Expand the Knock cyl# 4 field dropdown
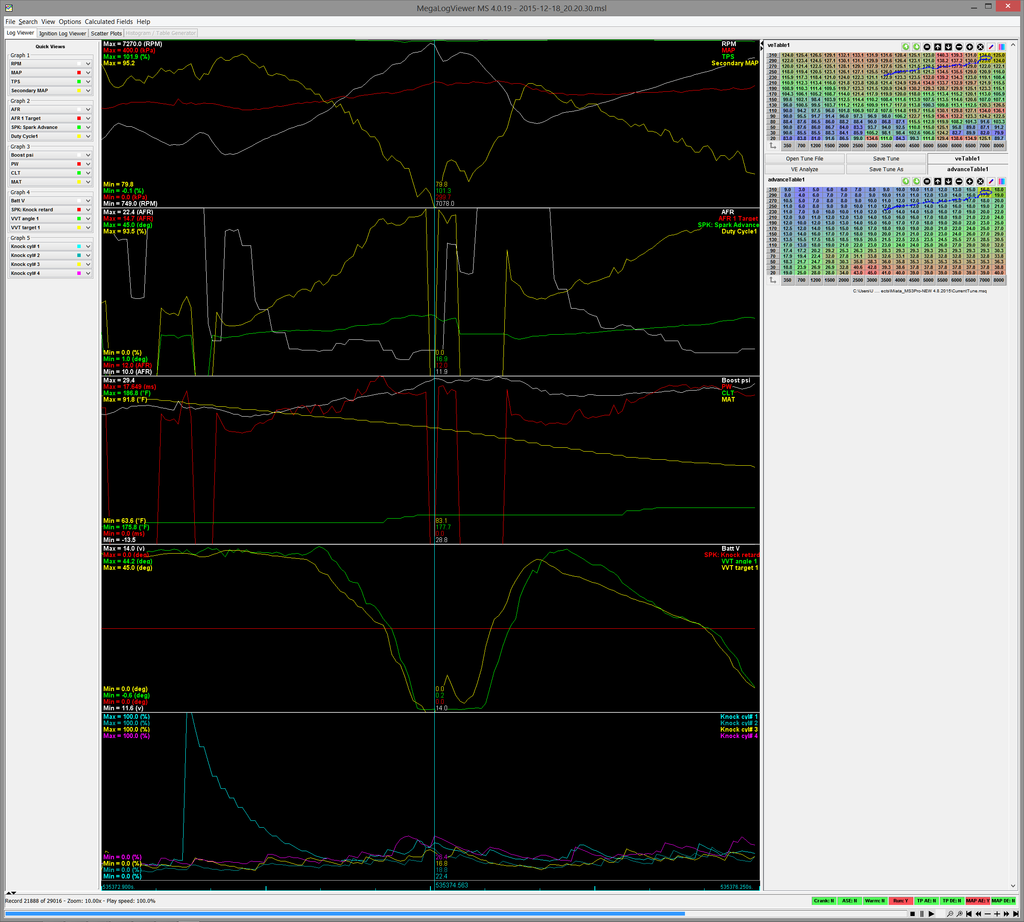 88,273
